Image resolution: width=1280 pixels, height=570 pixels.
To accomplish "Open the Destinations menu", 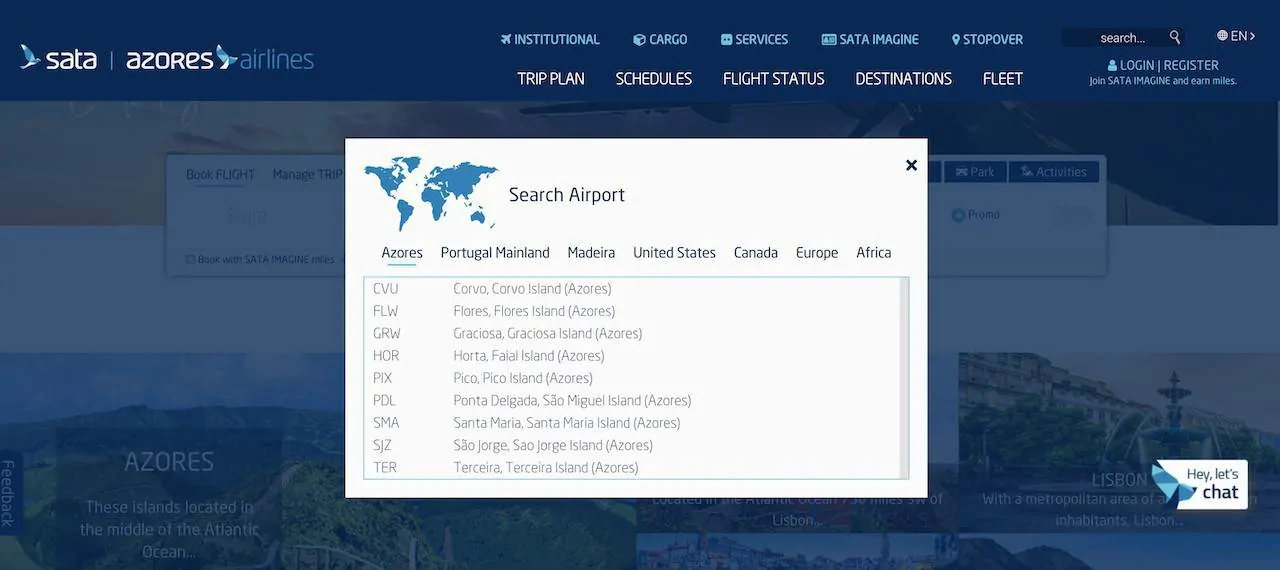I will 904,78.
